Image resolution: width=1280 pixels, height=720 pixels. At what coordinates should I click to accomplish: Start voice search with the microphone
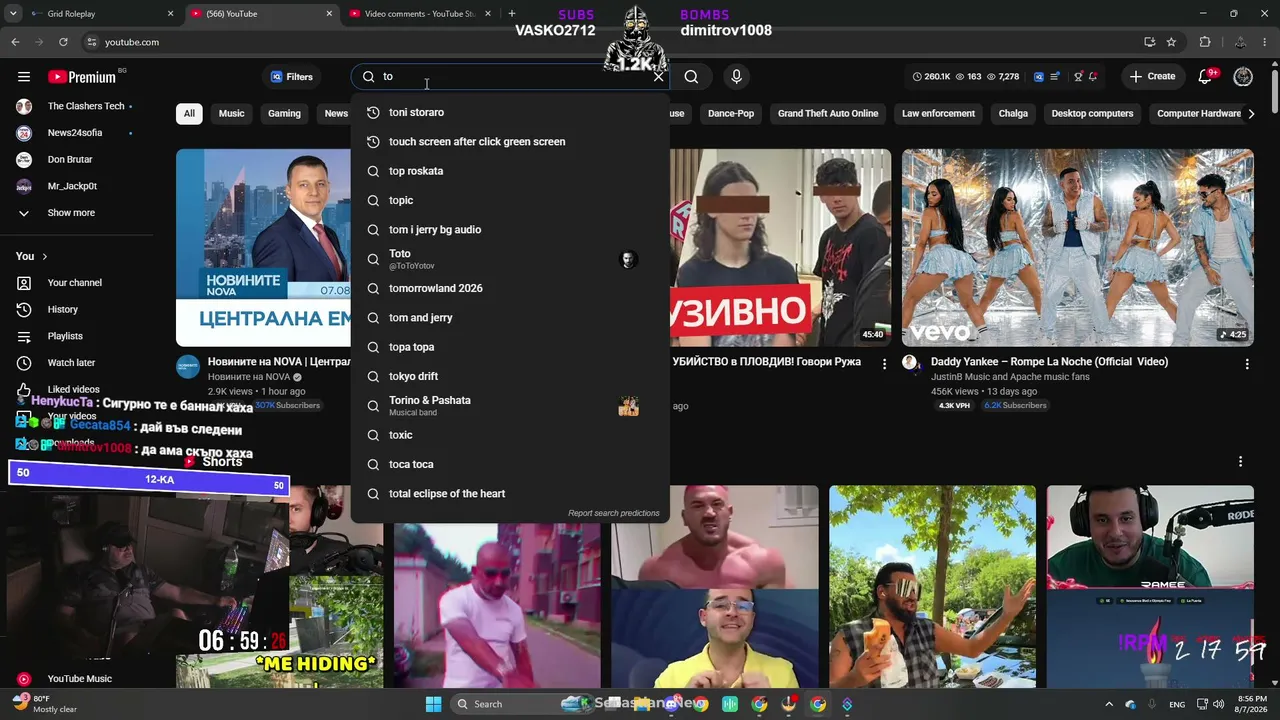[737, 77]
